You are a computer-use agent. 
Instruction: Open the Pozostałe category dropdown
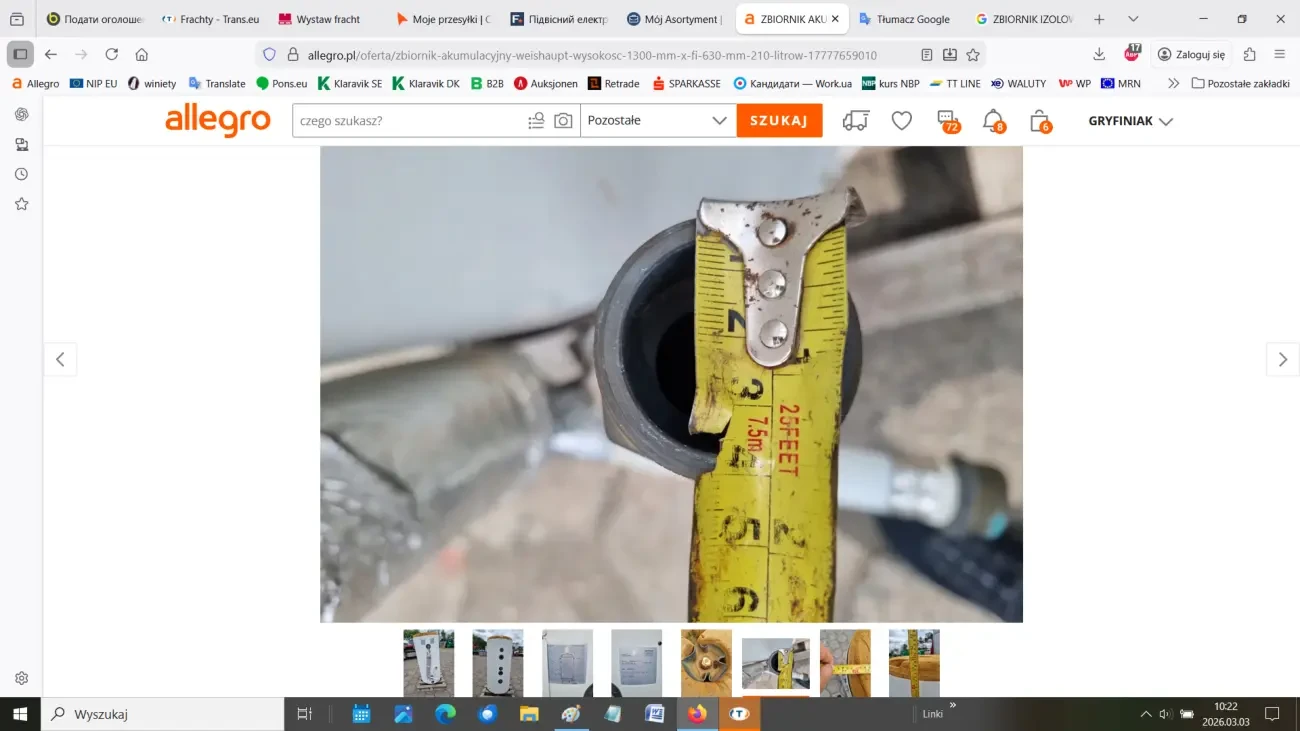657,120
